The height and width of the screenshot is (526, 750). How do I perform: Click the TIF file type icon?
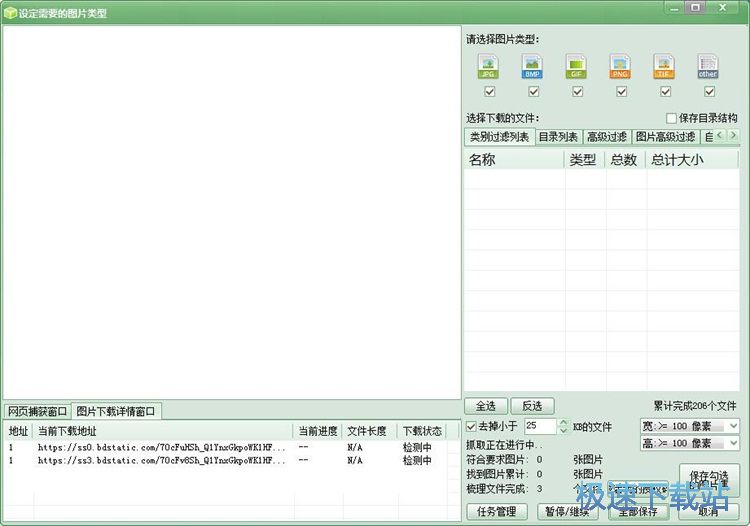tap(664, 67)
